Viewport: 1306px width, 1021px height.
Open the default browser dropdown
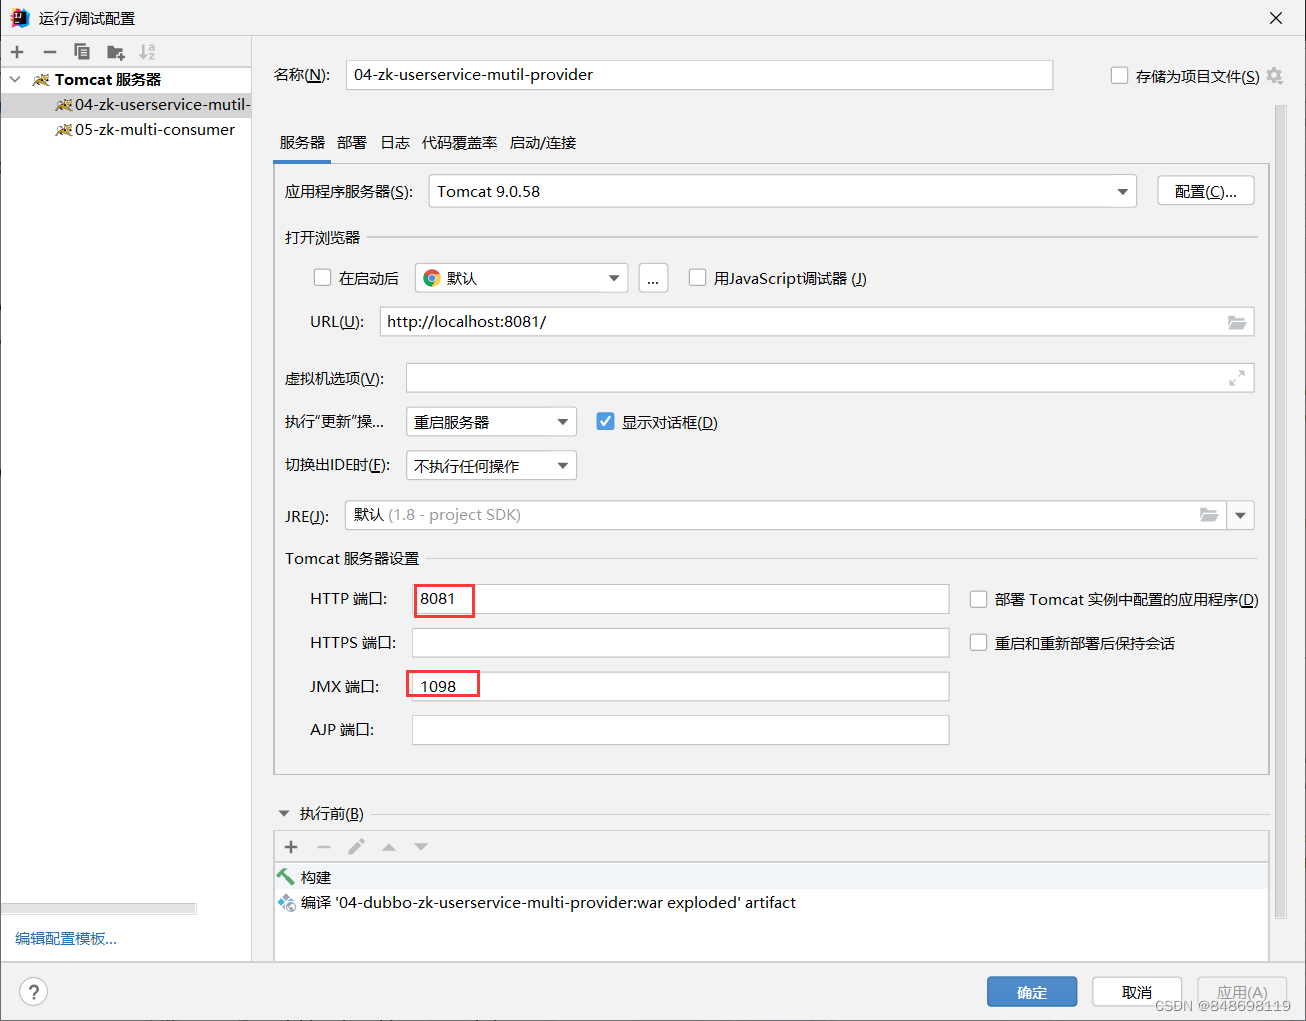click(x=521, y=278)
